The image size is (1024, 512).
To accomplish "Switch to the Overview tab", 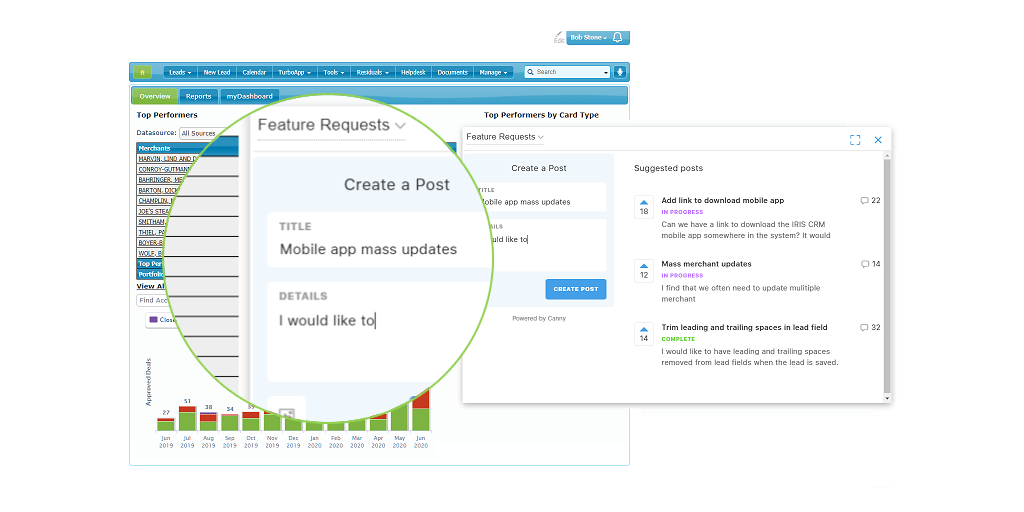I will (x=155, y=96).
